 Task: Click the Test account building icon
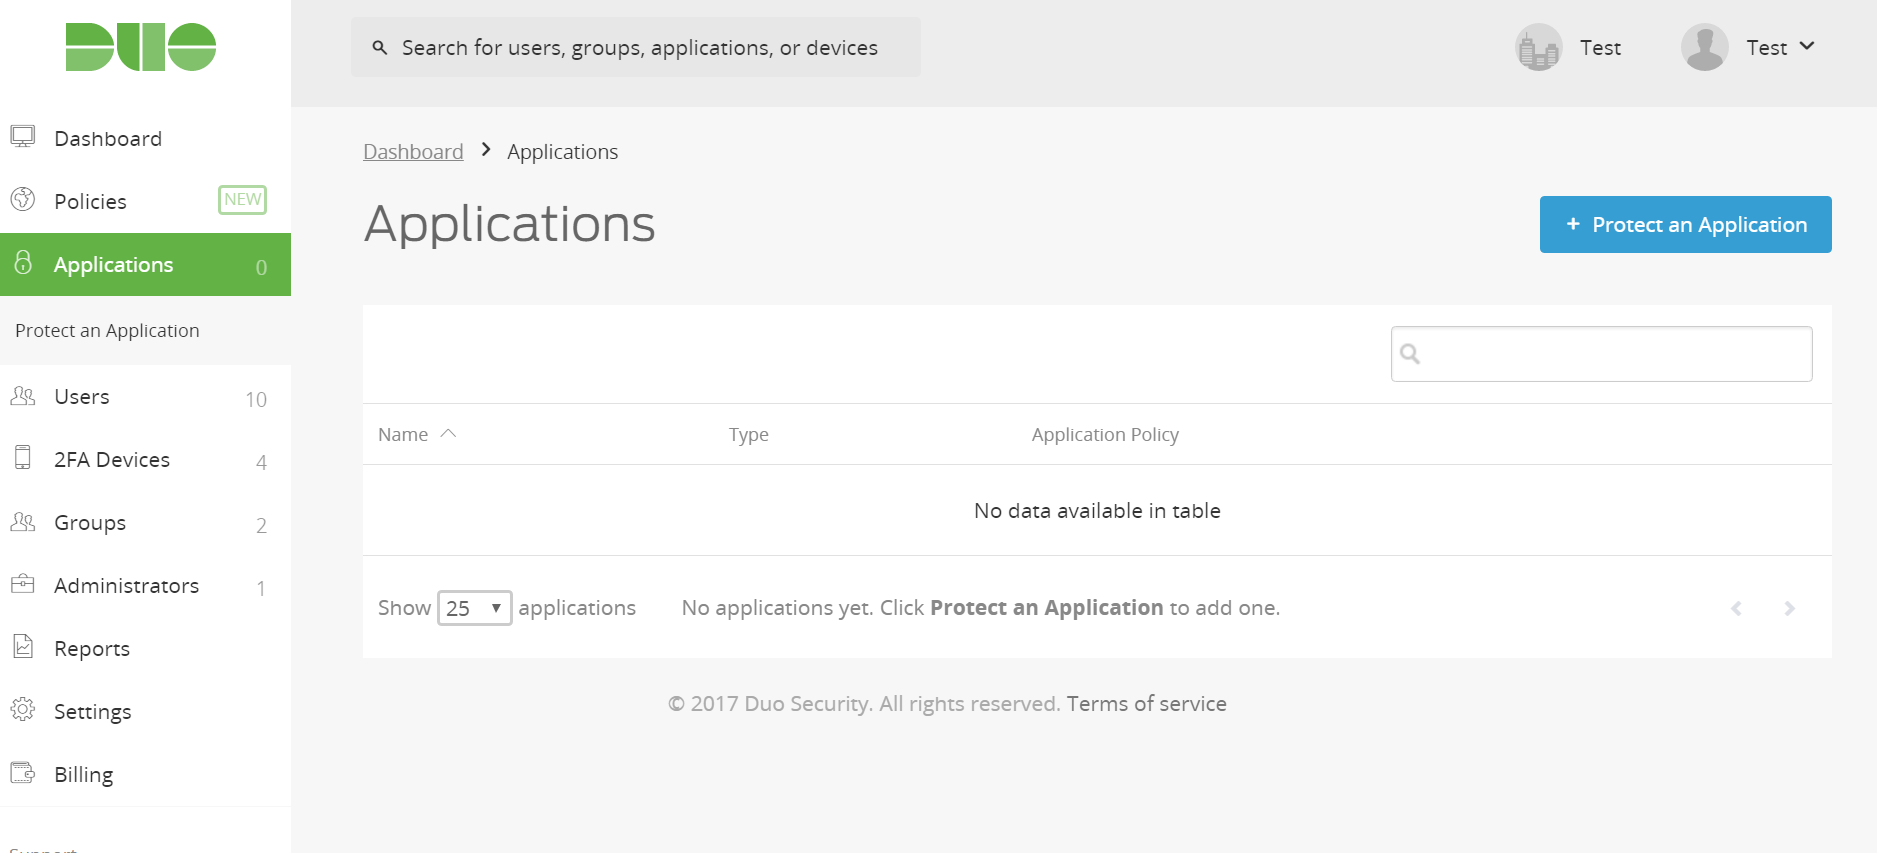click(x=1538, y=47)
